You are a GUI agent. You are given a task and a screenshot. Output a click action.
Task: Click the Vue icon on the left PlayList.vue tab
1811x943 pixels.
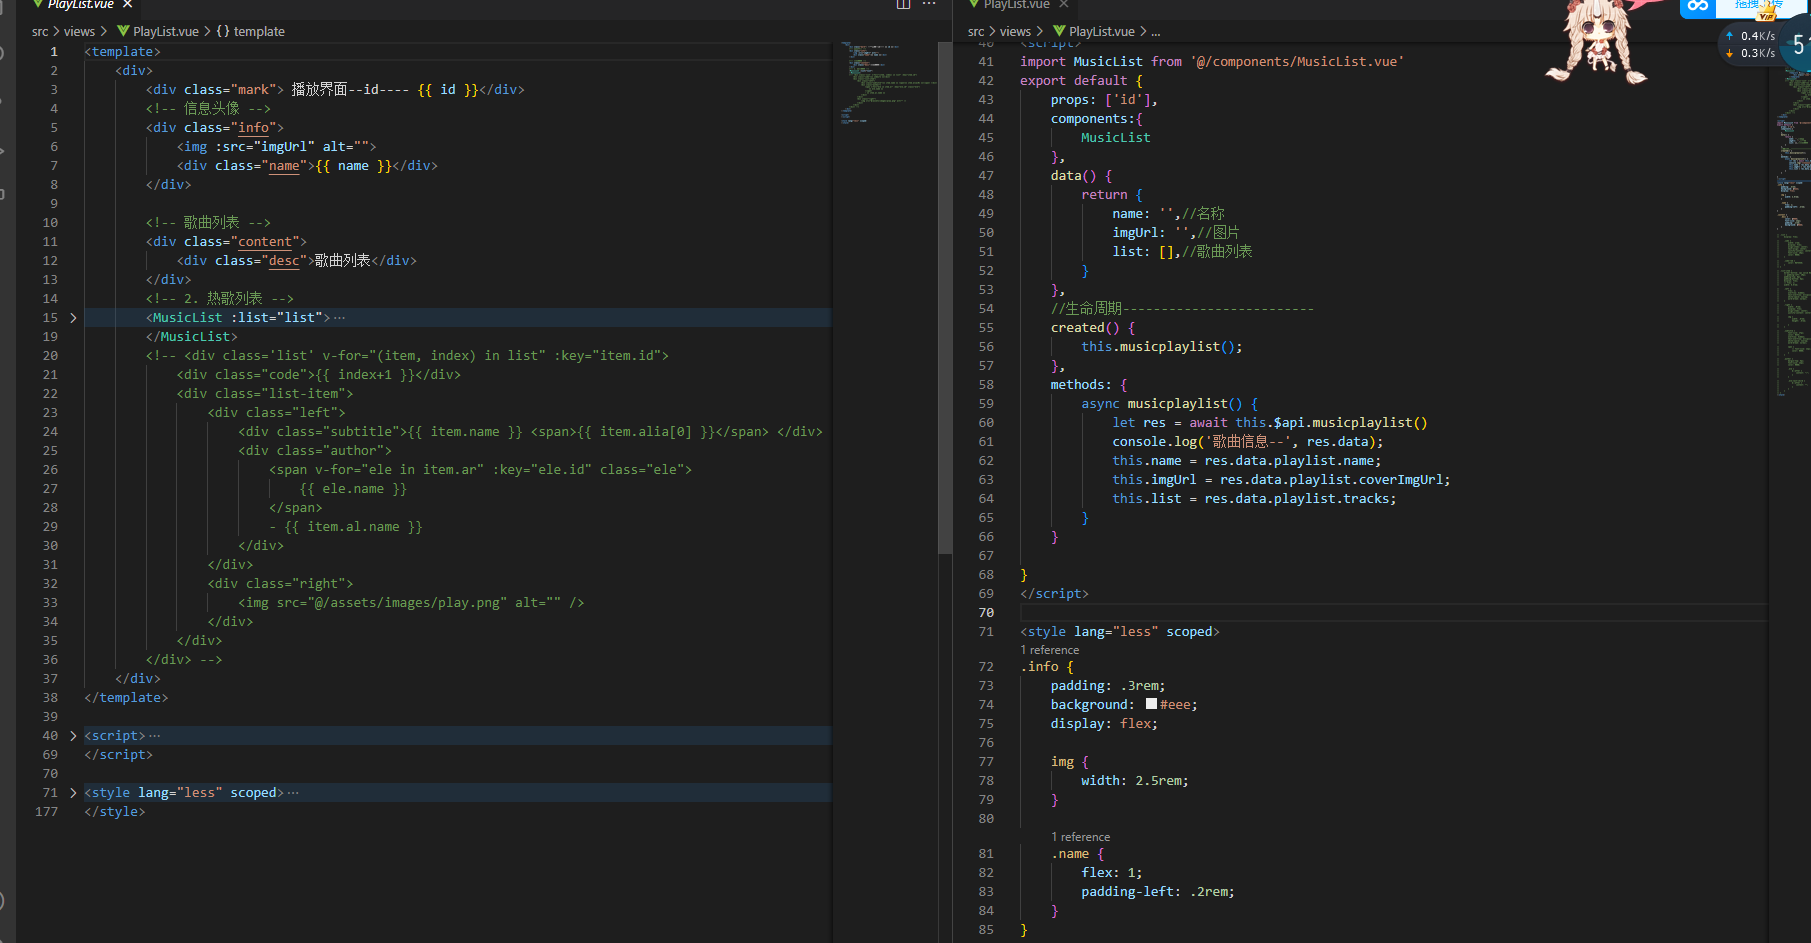click(38, 5)
